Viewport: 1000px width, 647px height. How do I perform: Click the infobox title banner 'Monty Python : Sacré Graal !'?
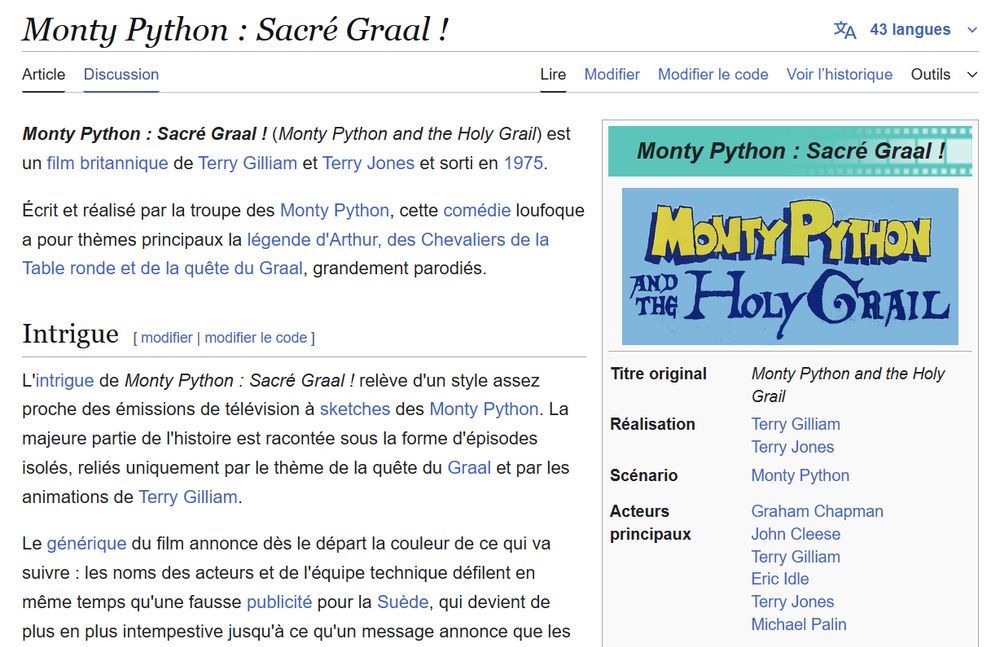[790, 151]
